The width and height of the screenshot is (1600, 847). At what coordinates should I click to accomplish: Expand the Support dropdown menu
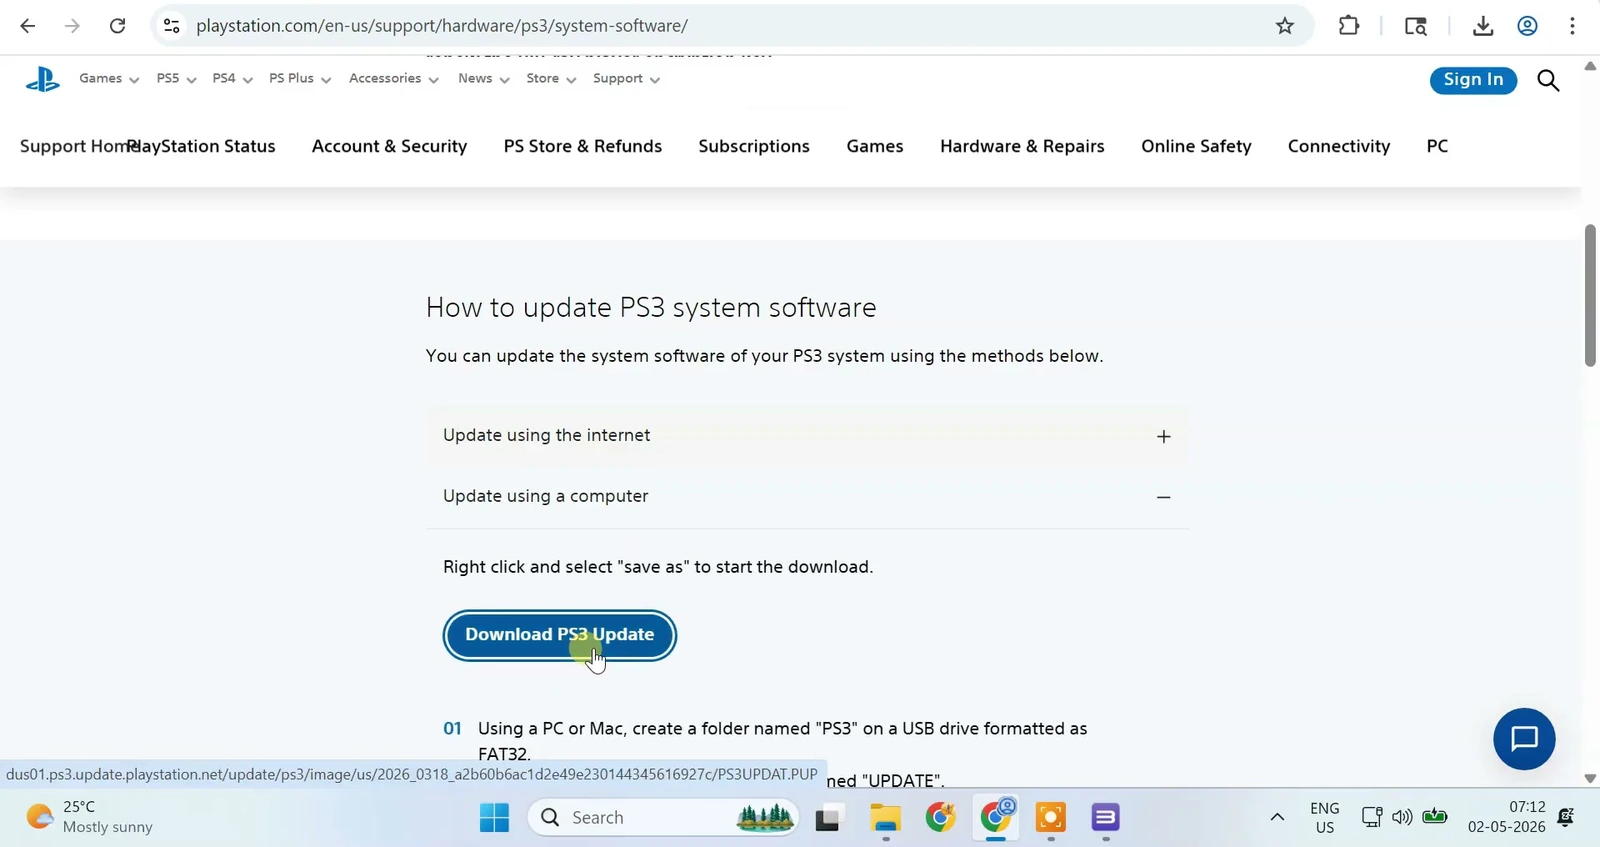(x=627, y=79)
